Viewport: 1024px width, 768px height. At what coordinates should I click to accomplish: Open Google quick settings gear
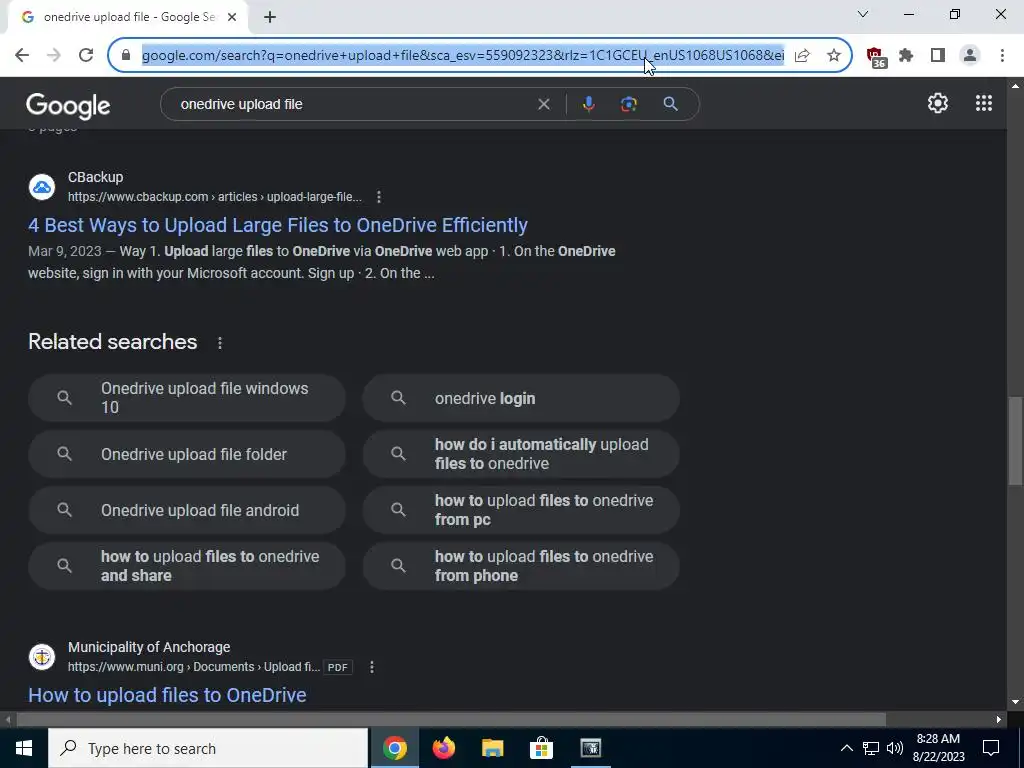click(938, 103)
